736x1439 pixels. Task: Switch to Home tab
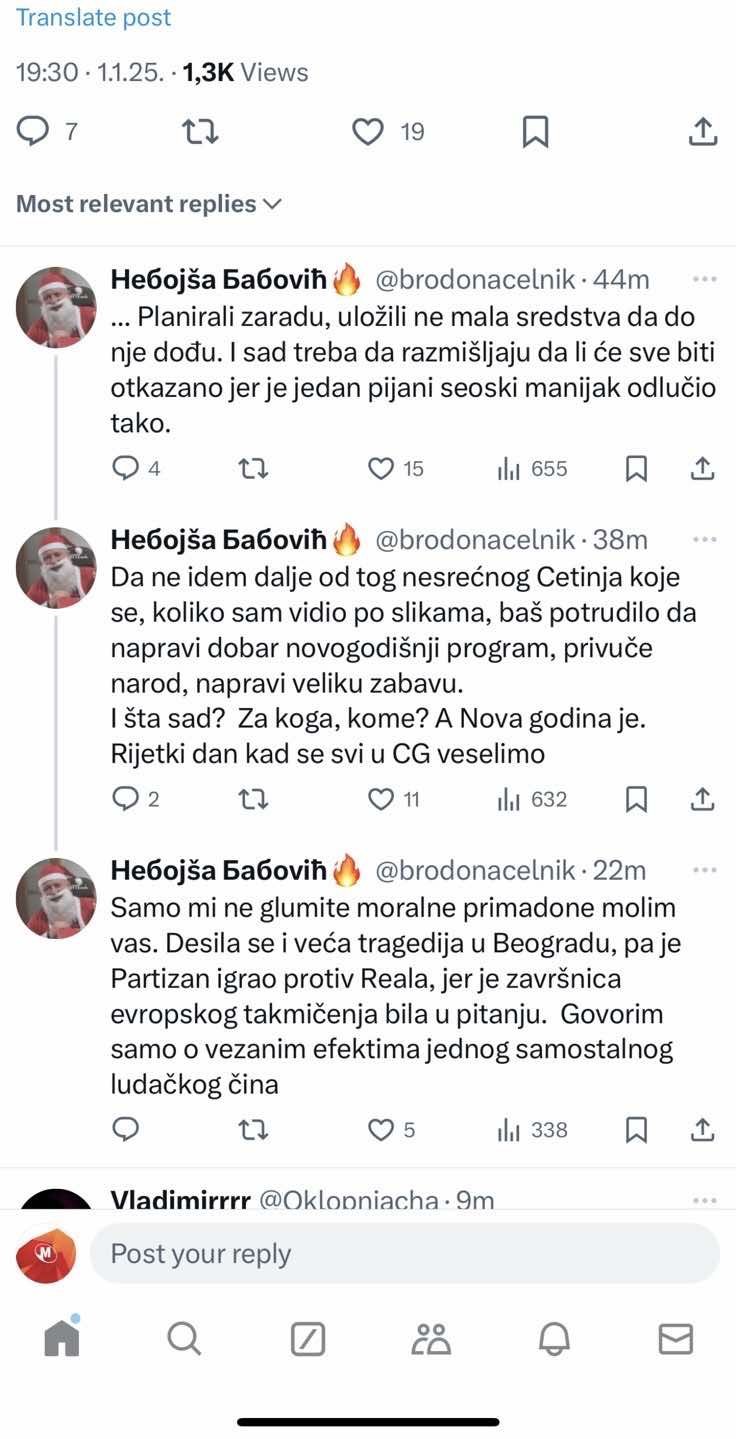[61, 1336]
